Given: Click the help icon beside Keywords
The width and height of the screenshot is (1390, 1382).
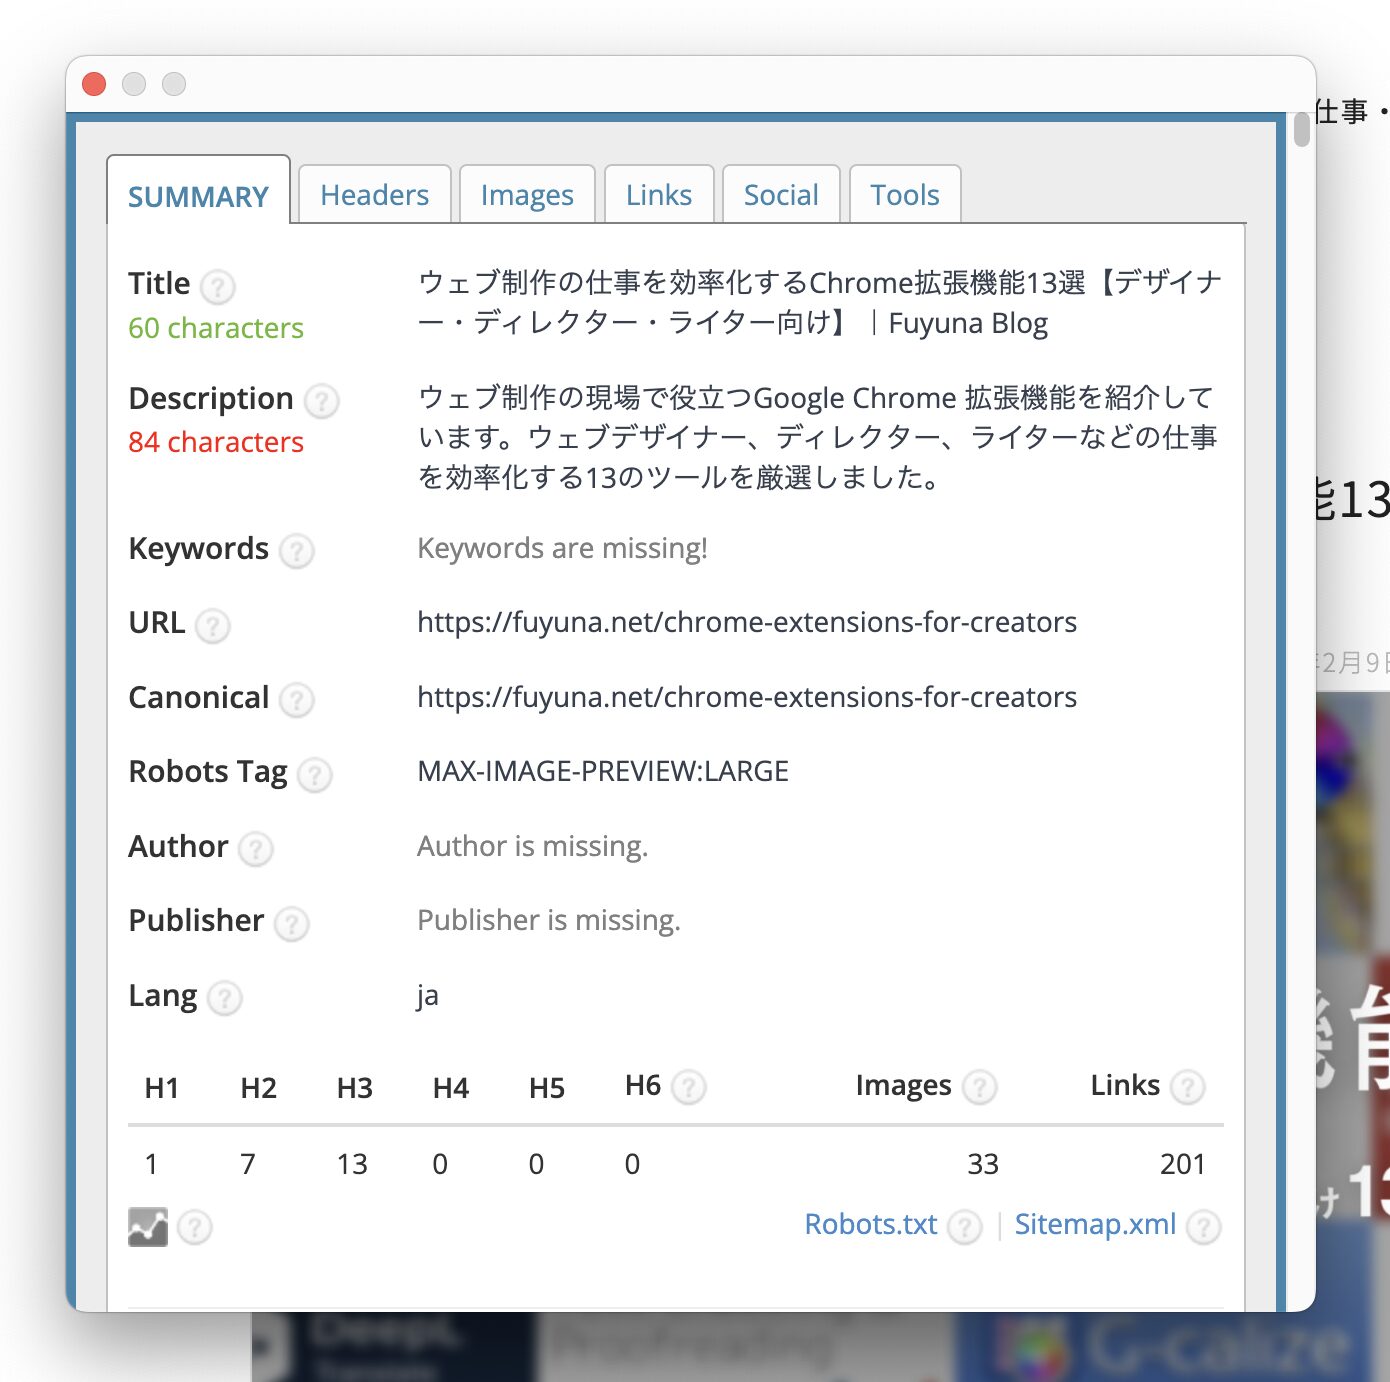Looking at the screenshot, I should coord(296,551).
